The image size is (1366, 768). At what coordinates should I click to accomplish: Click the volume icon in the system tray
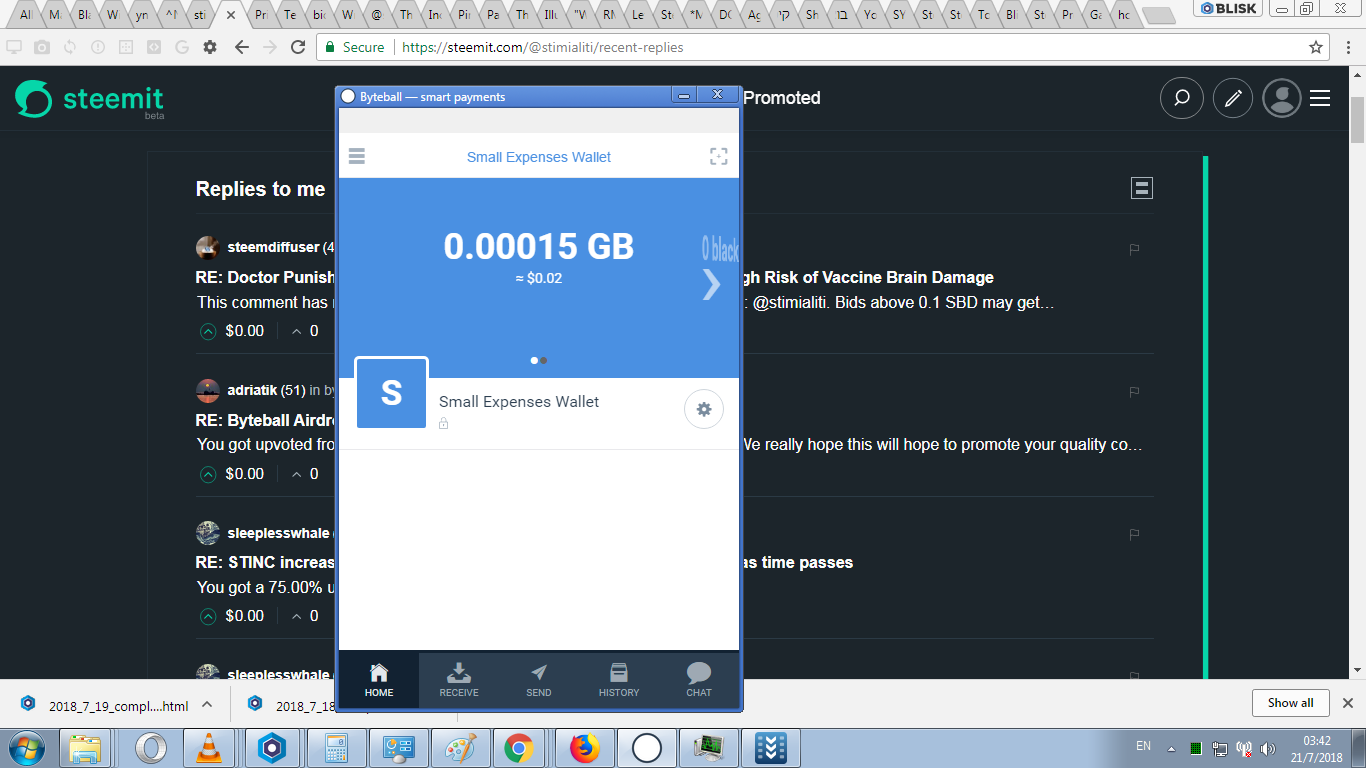[1269, 748]
